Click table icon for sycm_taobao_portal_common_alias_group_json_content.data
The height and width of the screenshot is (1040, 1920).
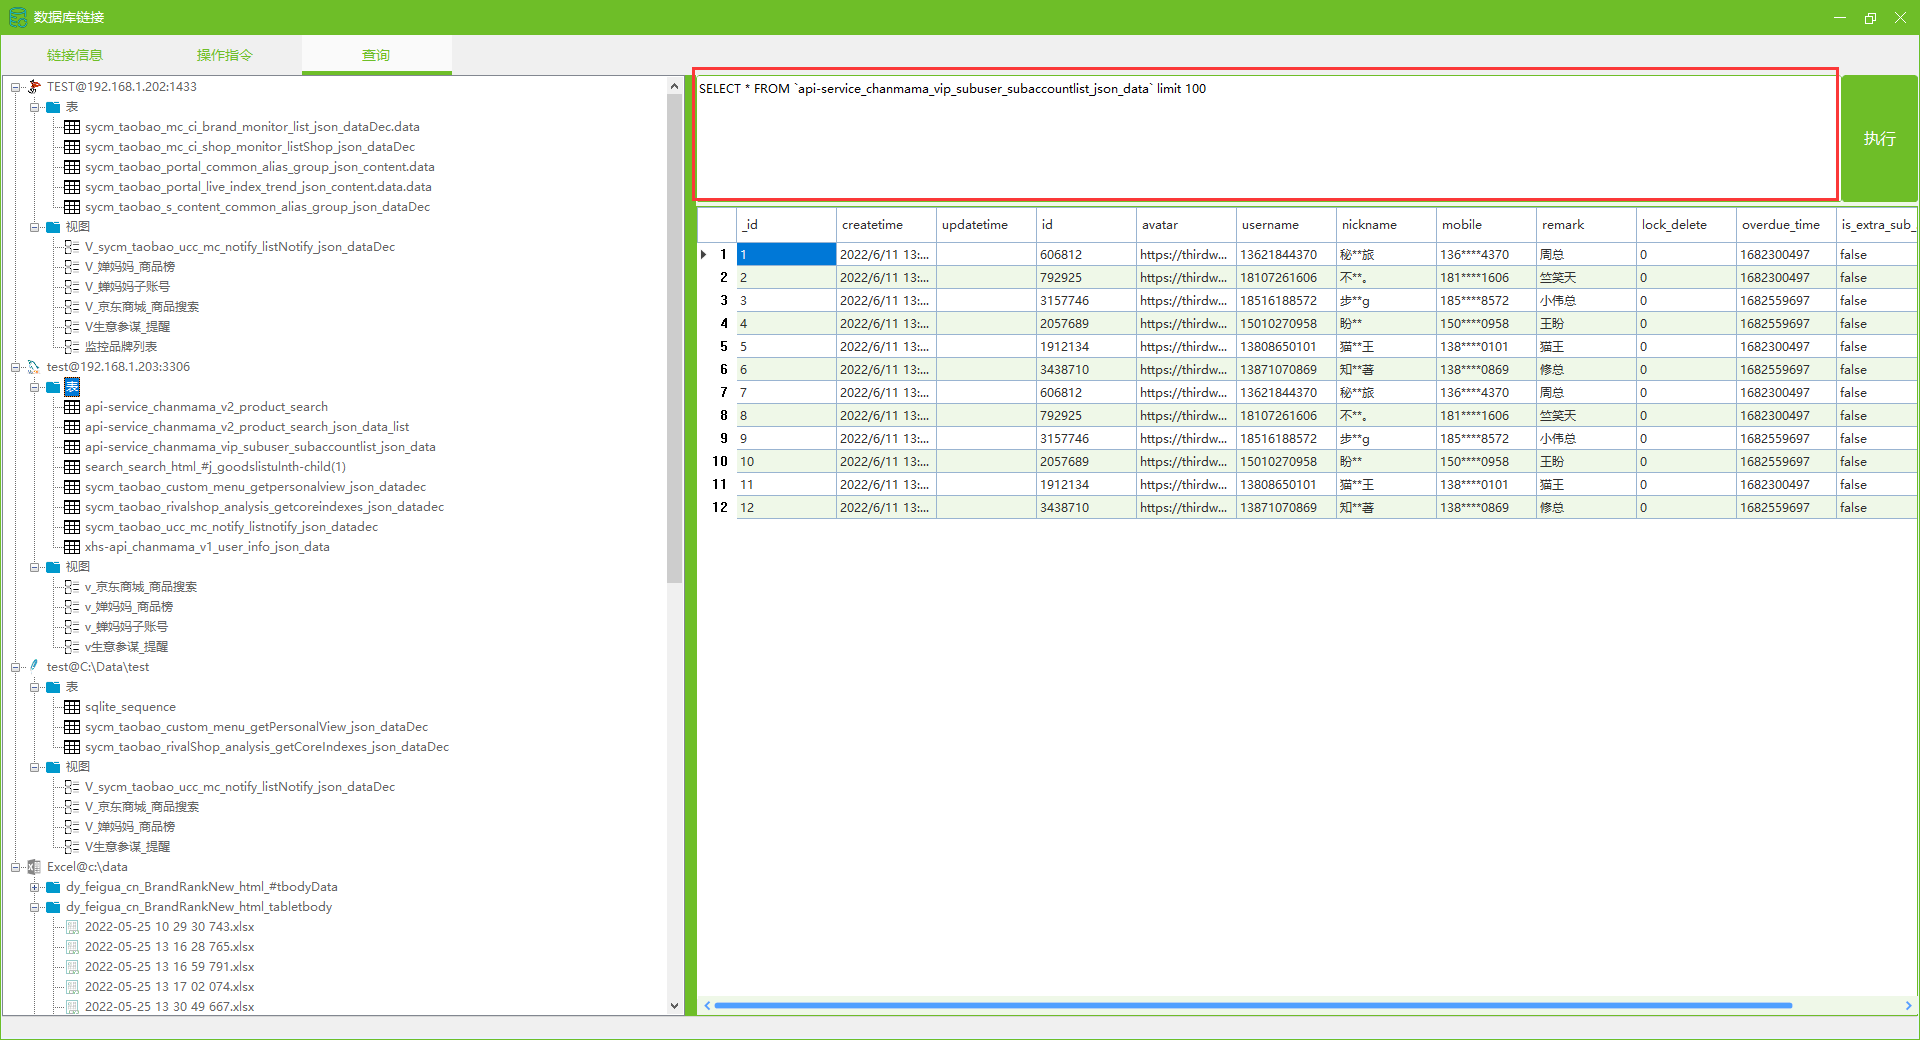(x=72, y=167)
